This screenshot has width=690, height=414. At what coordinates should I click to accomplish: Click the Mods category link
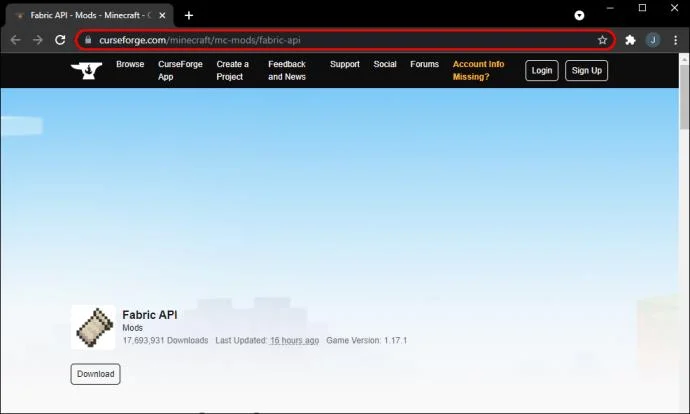132,328
